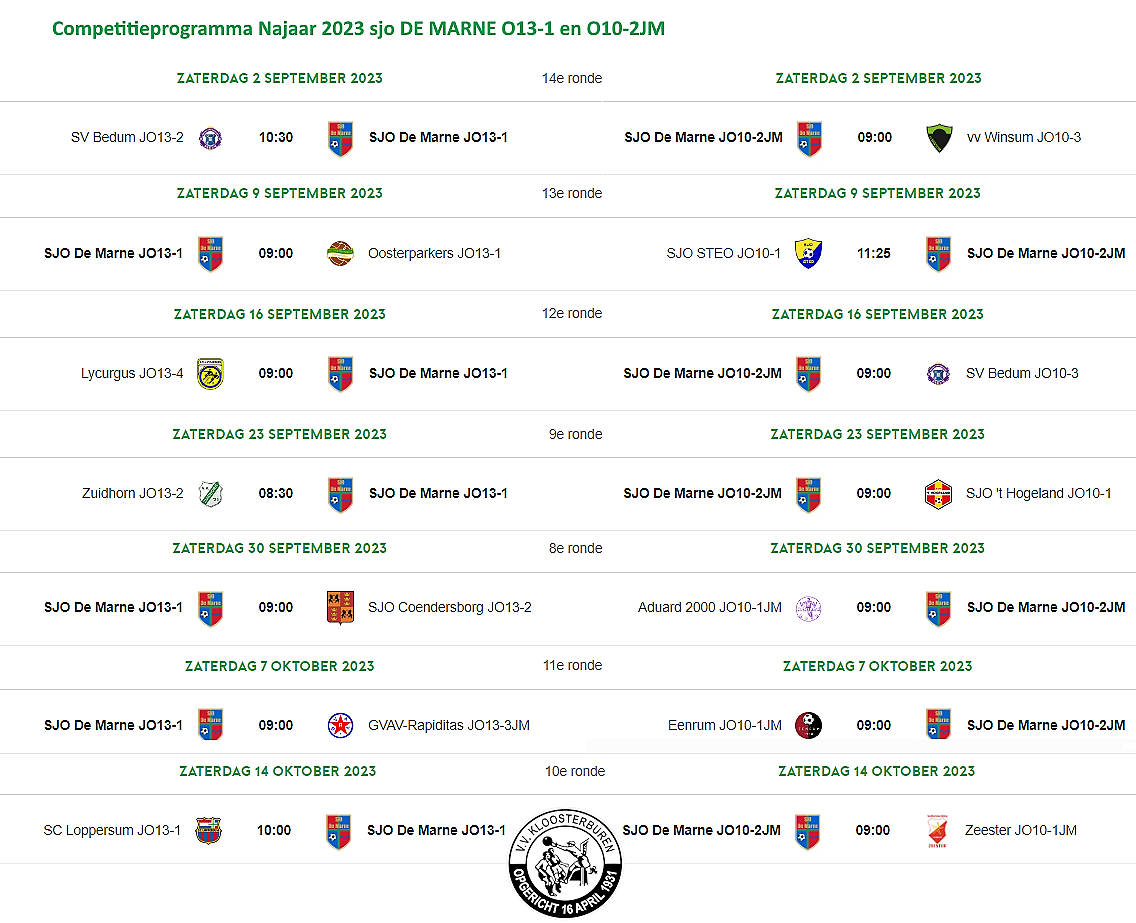The image size is (1136, 923).
Task: Click the left 'Zaterdag 2 september 2023' header
Action: click(280, 78)
